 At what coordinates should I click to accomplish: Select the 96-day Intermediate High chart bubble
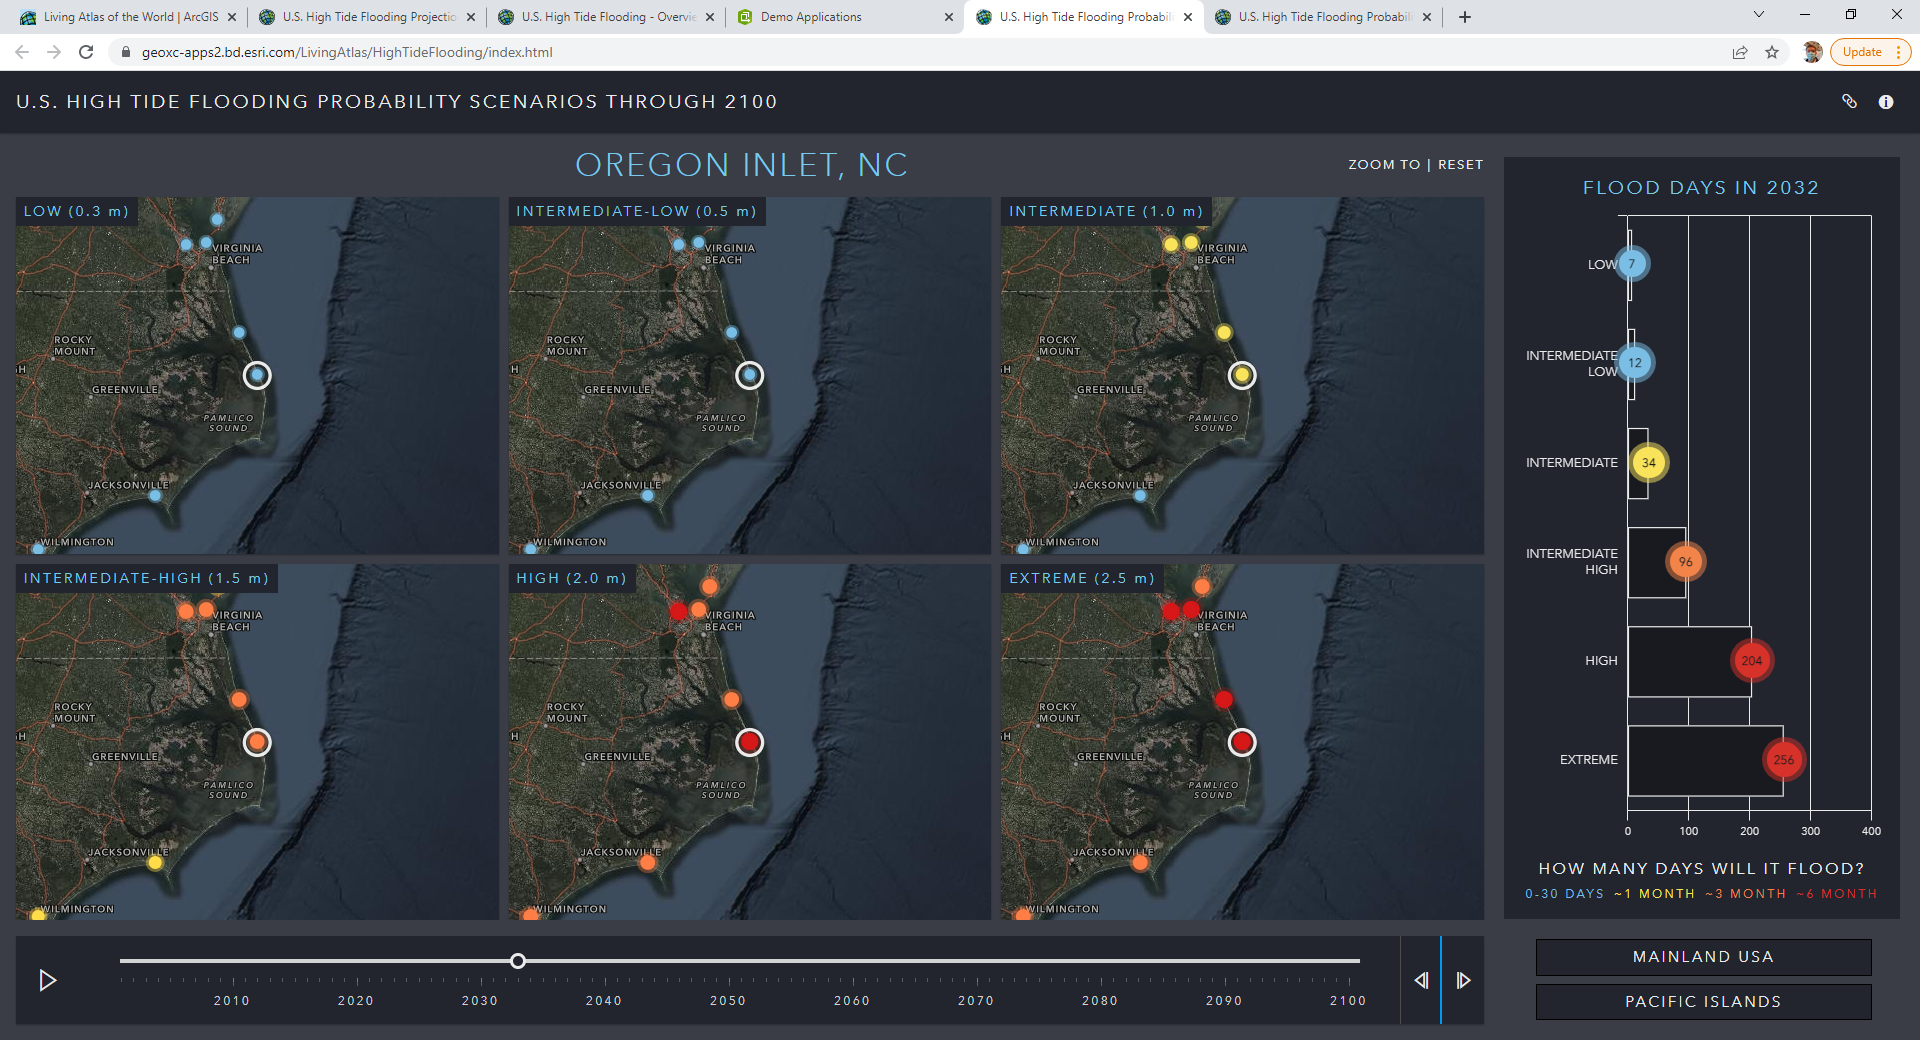coord(1686,562)
